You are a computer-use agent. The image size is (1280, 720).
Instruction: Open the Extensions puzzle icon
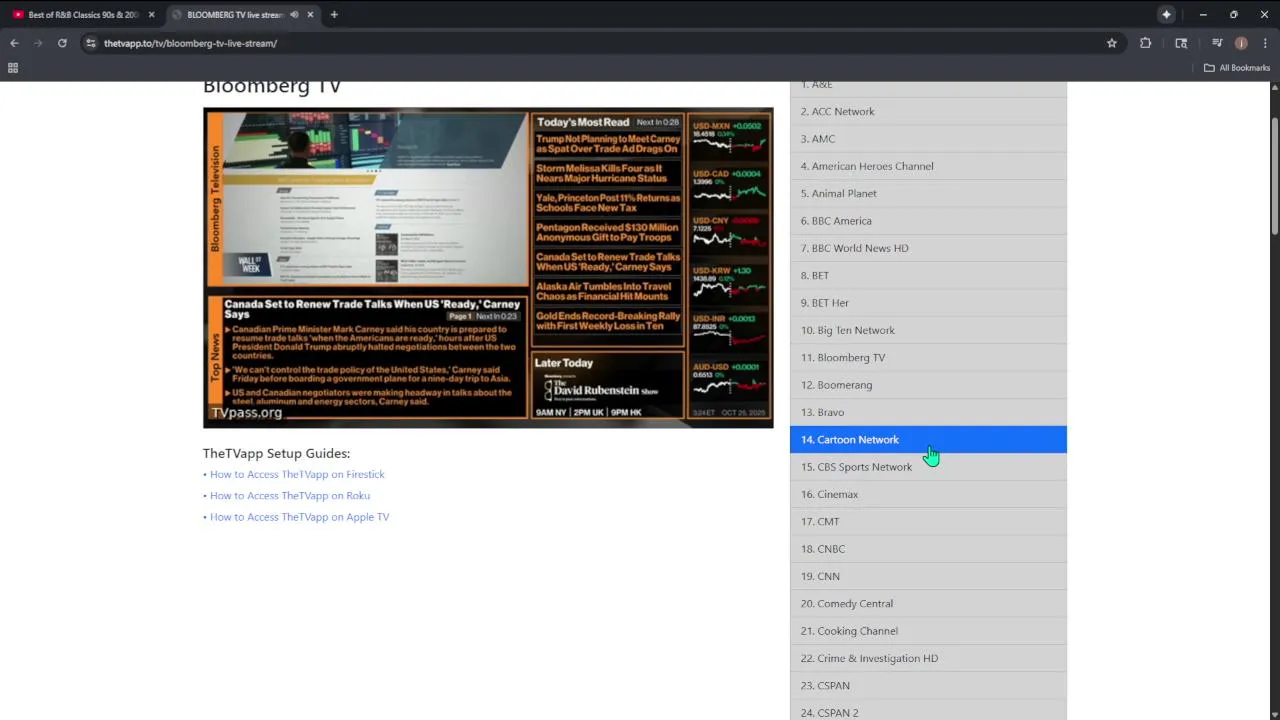click(1146, 43)
